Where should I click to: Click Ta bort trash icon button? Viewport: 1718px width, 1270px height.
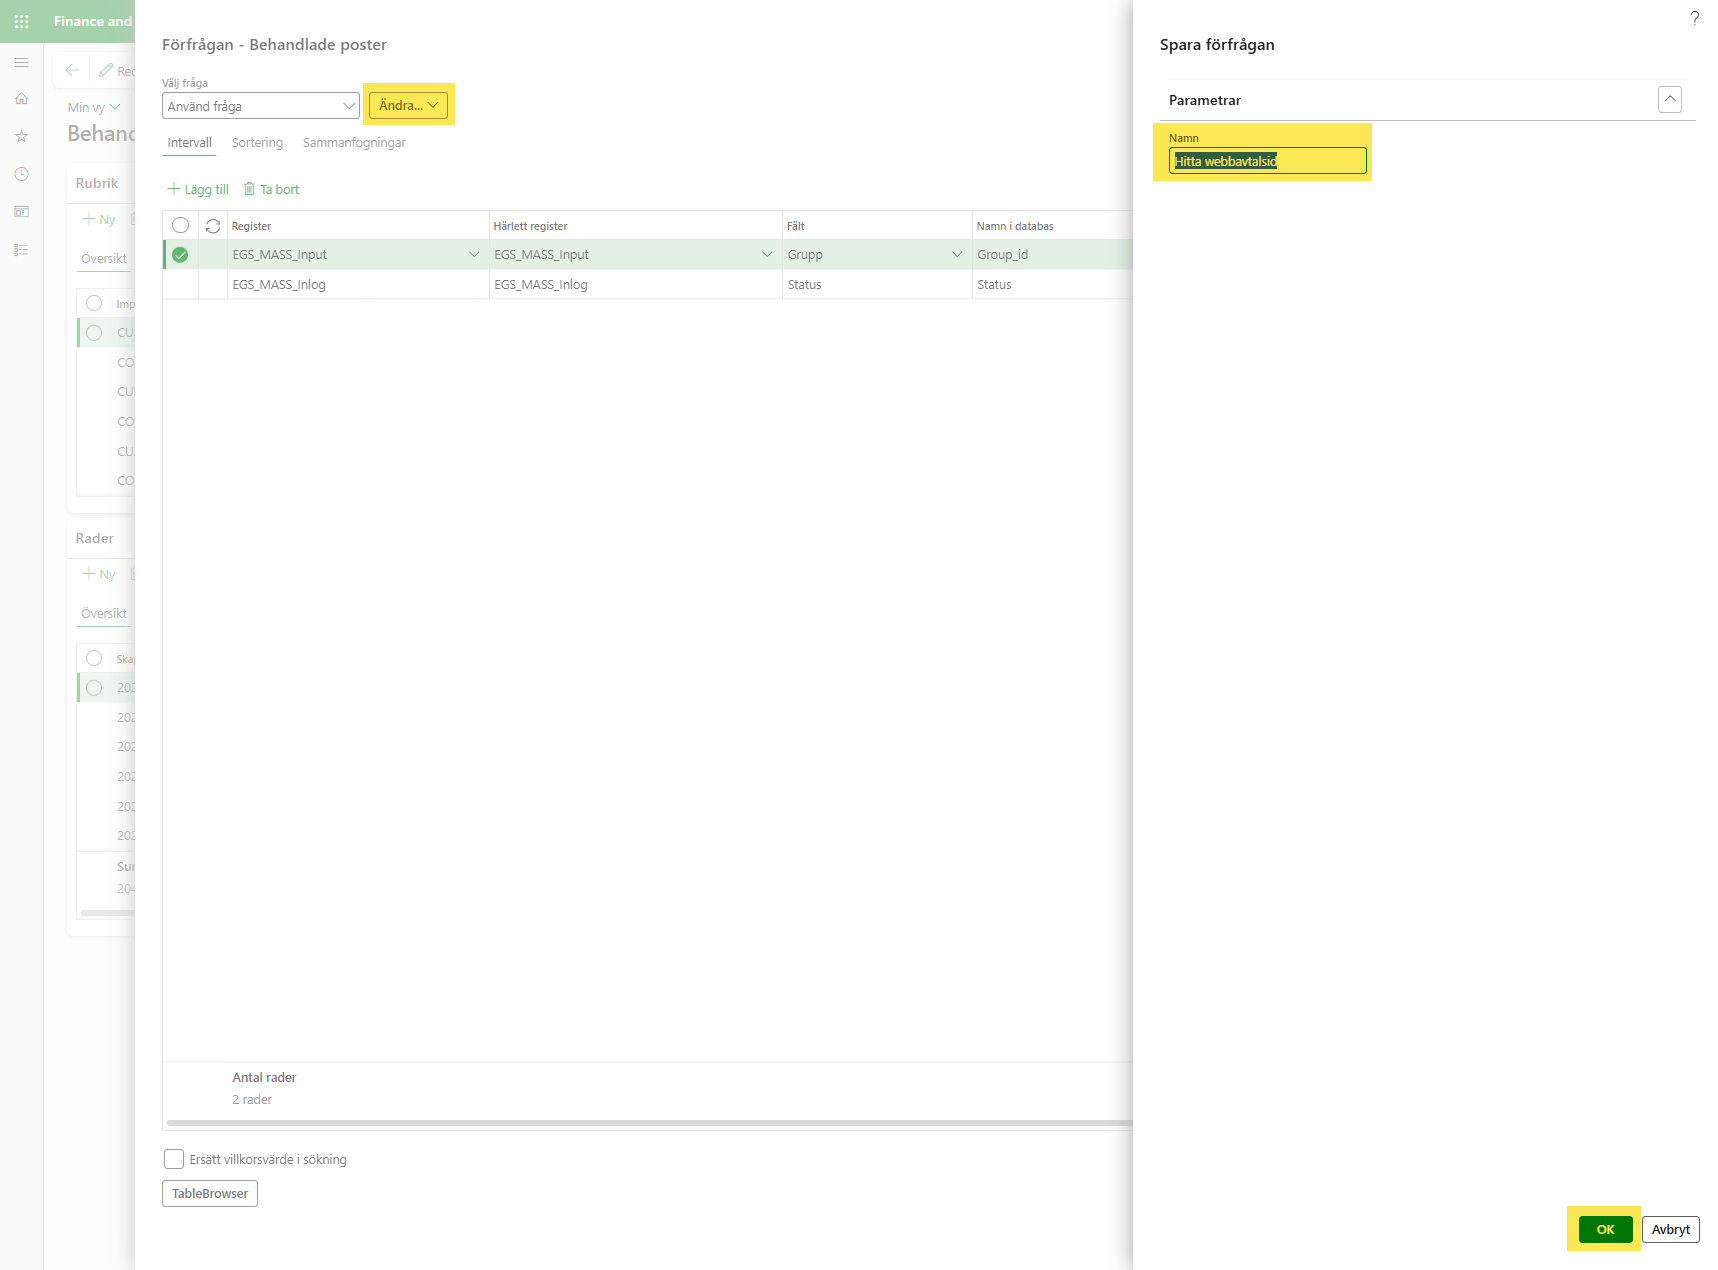(x=272, y=189)
